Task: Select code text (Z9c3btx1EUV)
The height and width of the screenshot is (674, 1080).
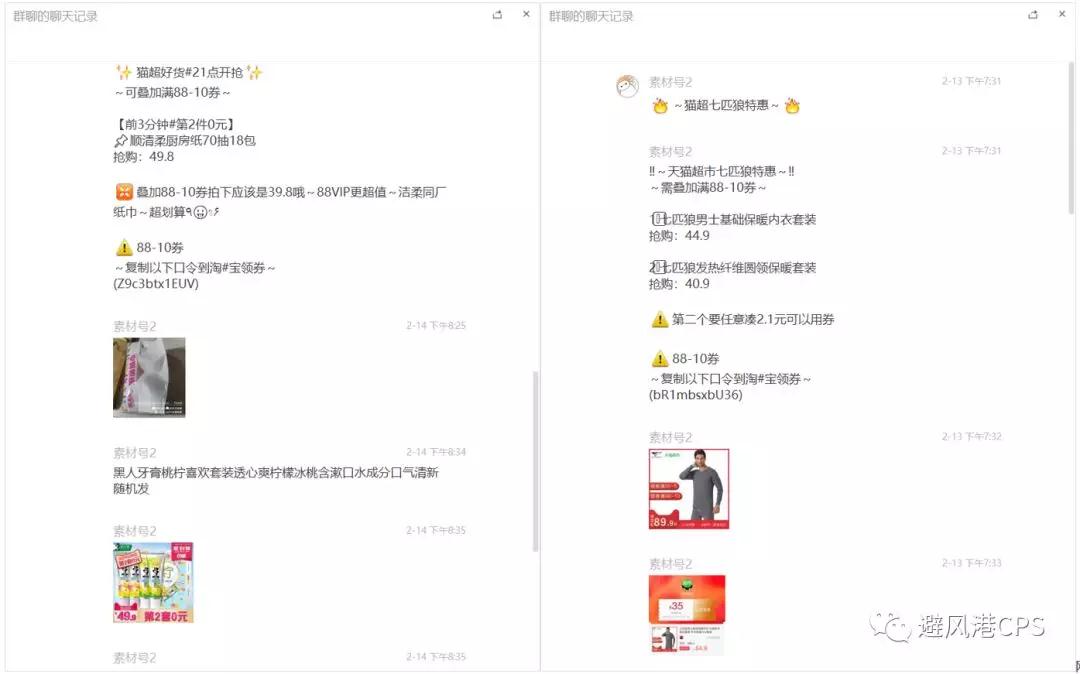Action: pos(156,284)
